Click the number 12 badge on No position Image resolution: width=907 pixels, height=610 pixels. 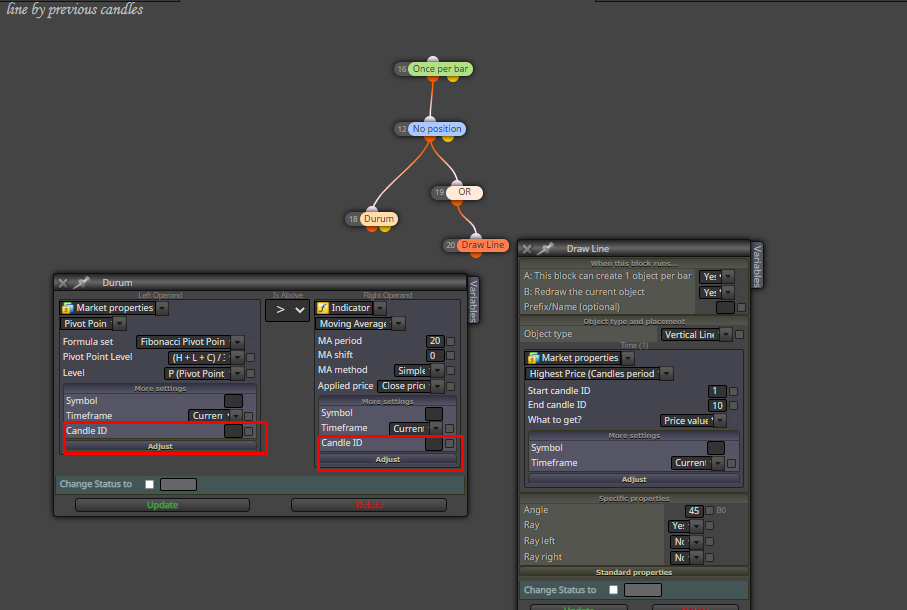click(x=401, y=129)
